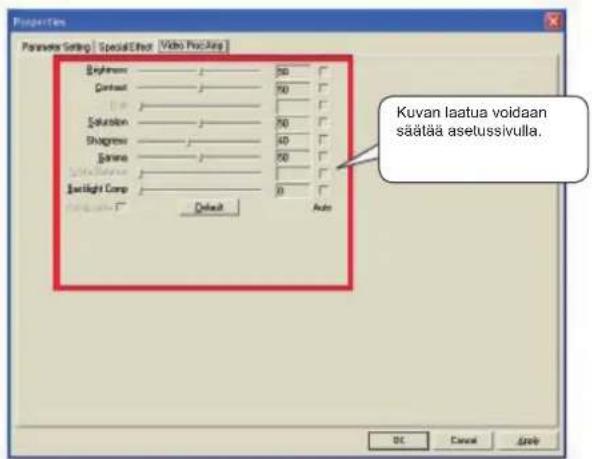Image resolution: width=592 pixels, height=459 pixels.
Task: Click the Saturation slider thumb
Action: click(x=201, y=123)
